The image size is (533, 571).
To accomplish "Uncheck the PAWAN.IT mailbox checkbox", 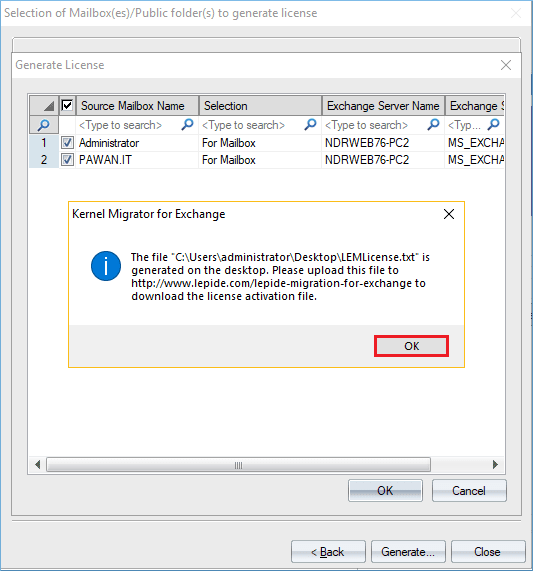I will click(67, 160).
